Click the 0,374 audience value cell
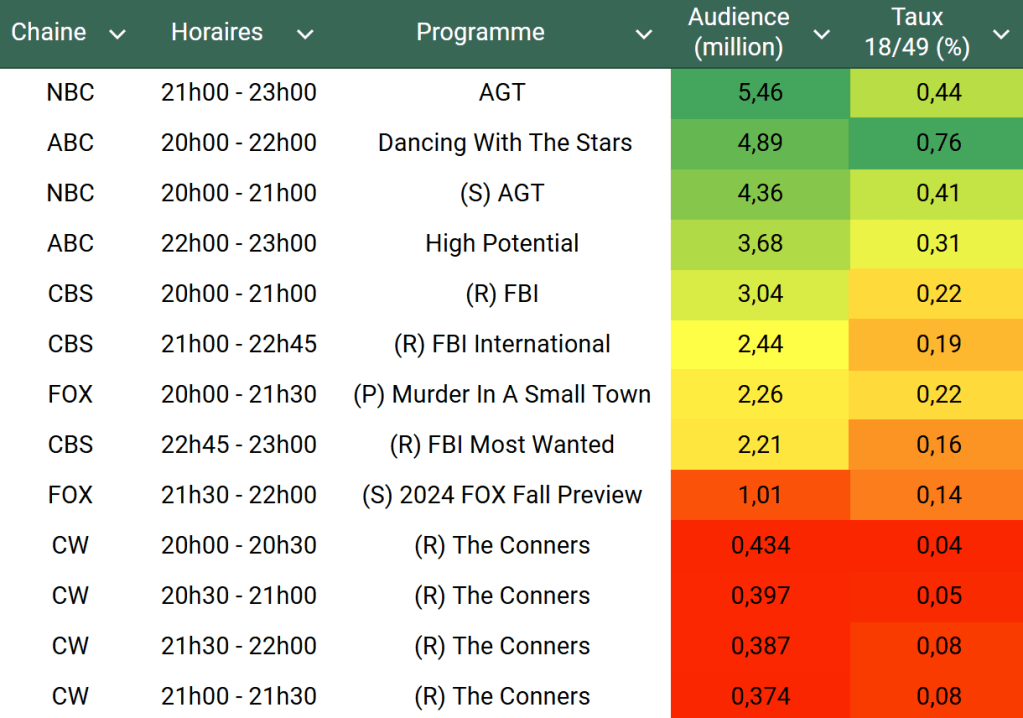1023x718 pixels. click(x=759, y=696)
